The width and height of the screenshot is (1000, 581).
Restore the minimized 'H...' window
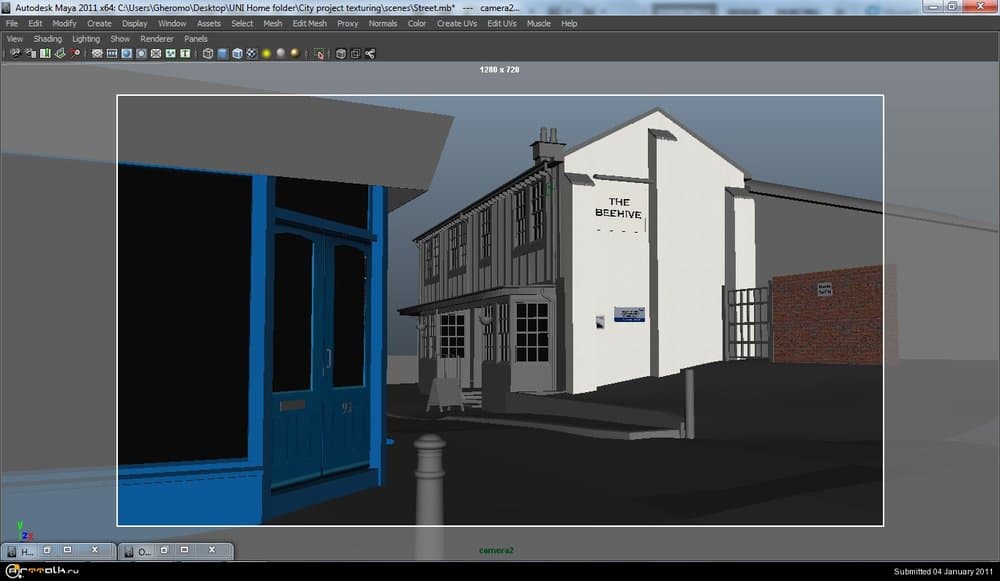click(47, 550)
